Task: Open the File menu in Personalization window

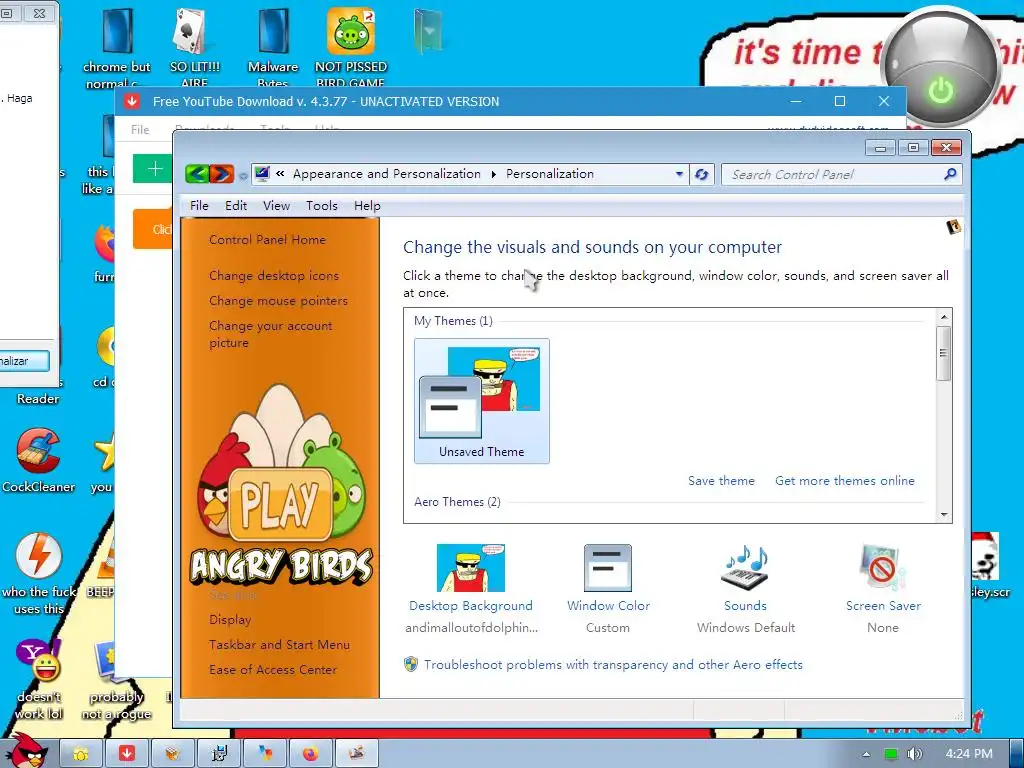Action: pyautogui.click(x=199, y=206)
